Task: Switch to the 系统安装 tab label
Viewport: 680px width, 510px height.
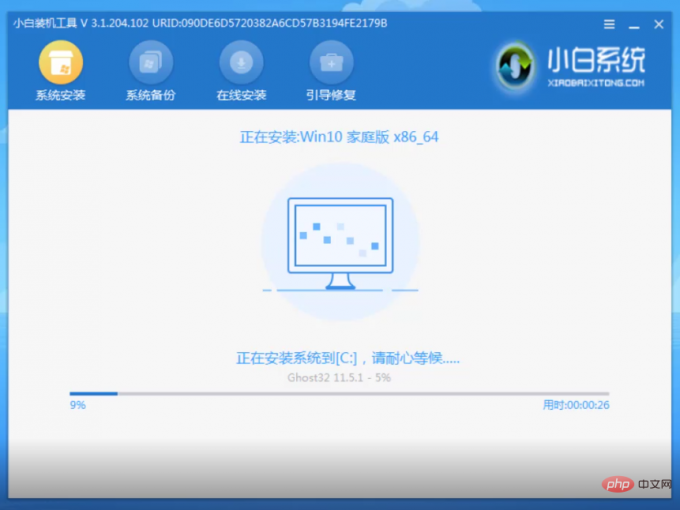Action: (60, 95)
